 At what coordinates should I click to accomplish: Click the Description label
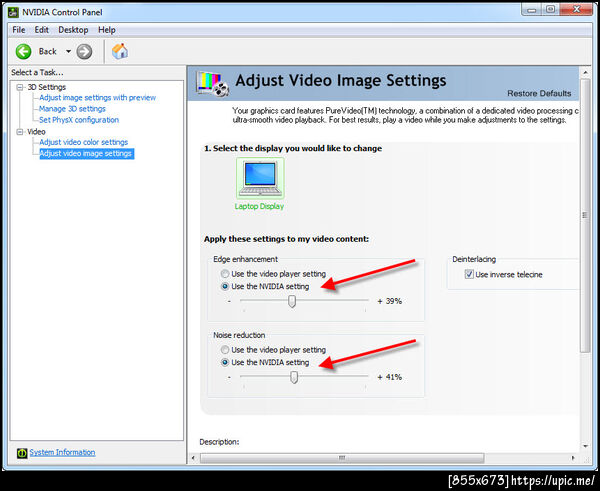tap(219, 442)
